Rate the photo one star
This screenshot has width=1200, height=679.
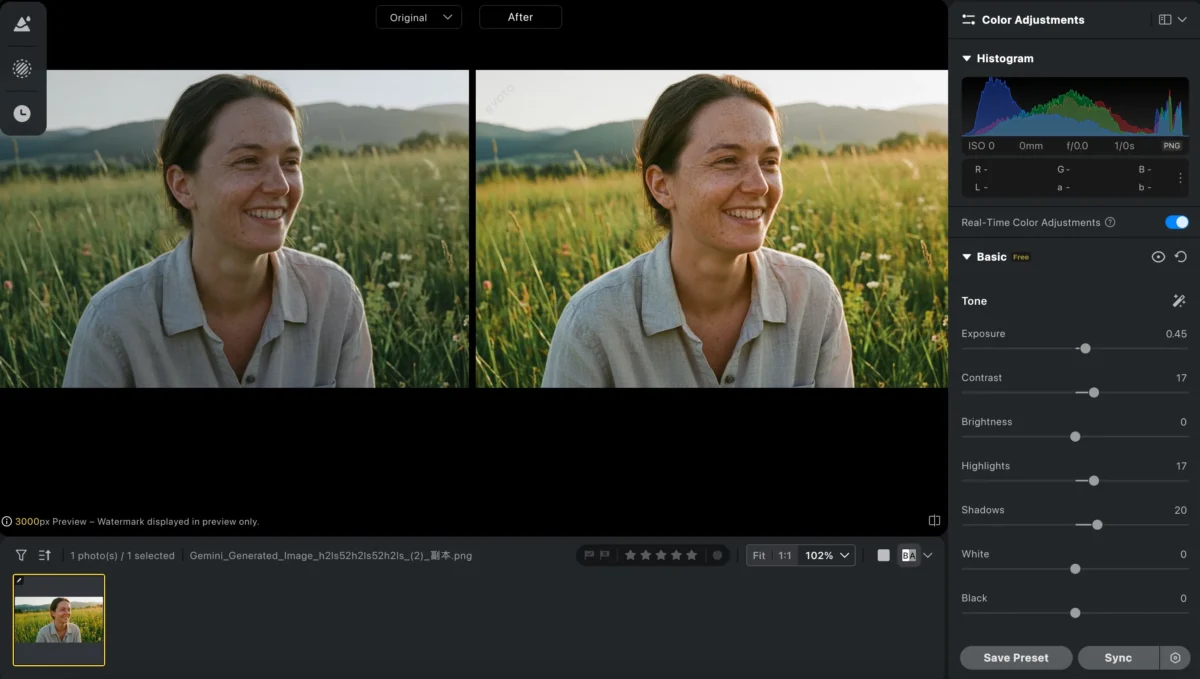coord(630,555)
